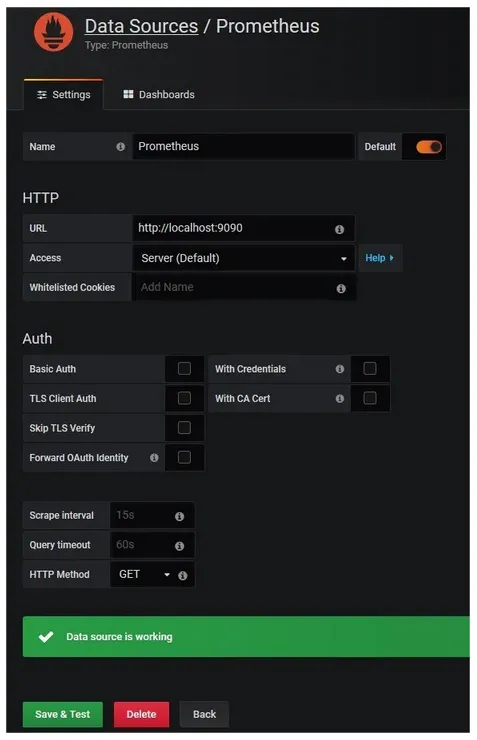The width and height of the screenshot is (477, 740).
Task: Click the 'Data source is working' message
Action: point(119,637)
